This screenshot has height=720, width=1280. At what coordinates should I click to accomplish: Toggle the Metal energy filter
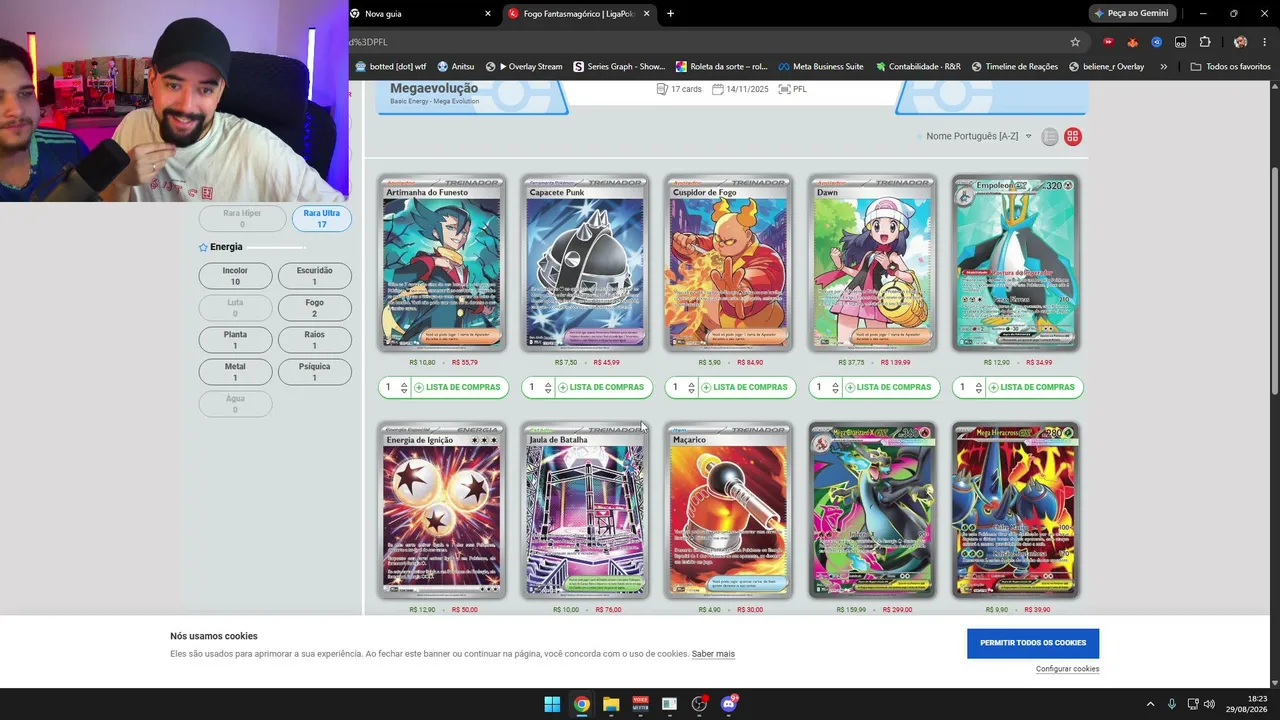click(x=235, y=372)
